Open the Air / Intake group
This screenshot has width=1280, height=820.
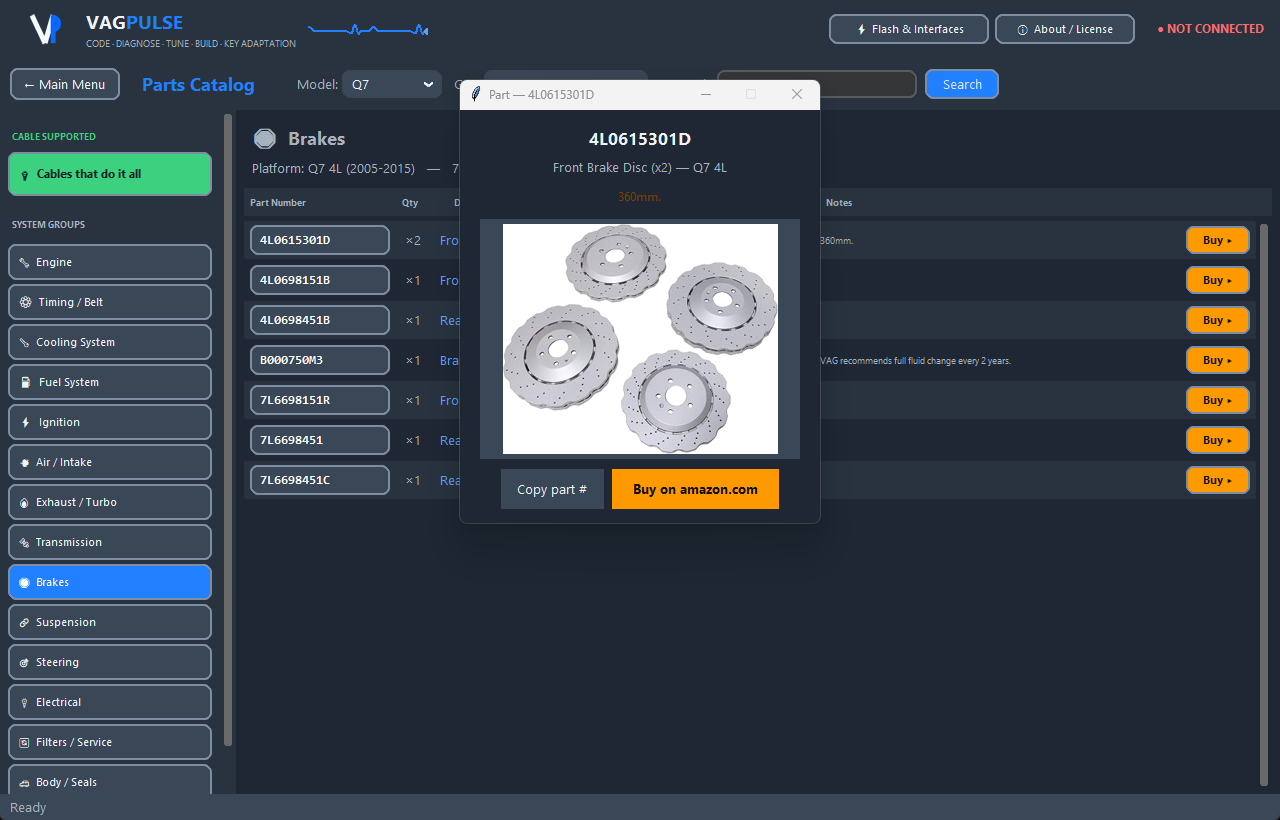pyautogui.click(x=110, y=462)
